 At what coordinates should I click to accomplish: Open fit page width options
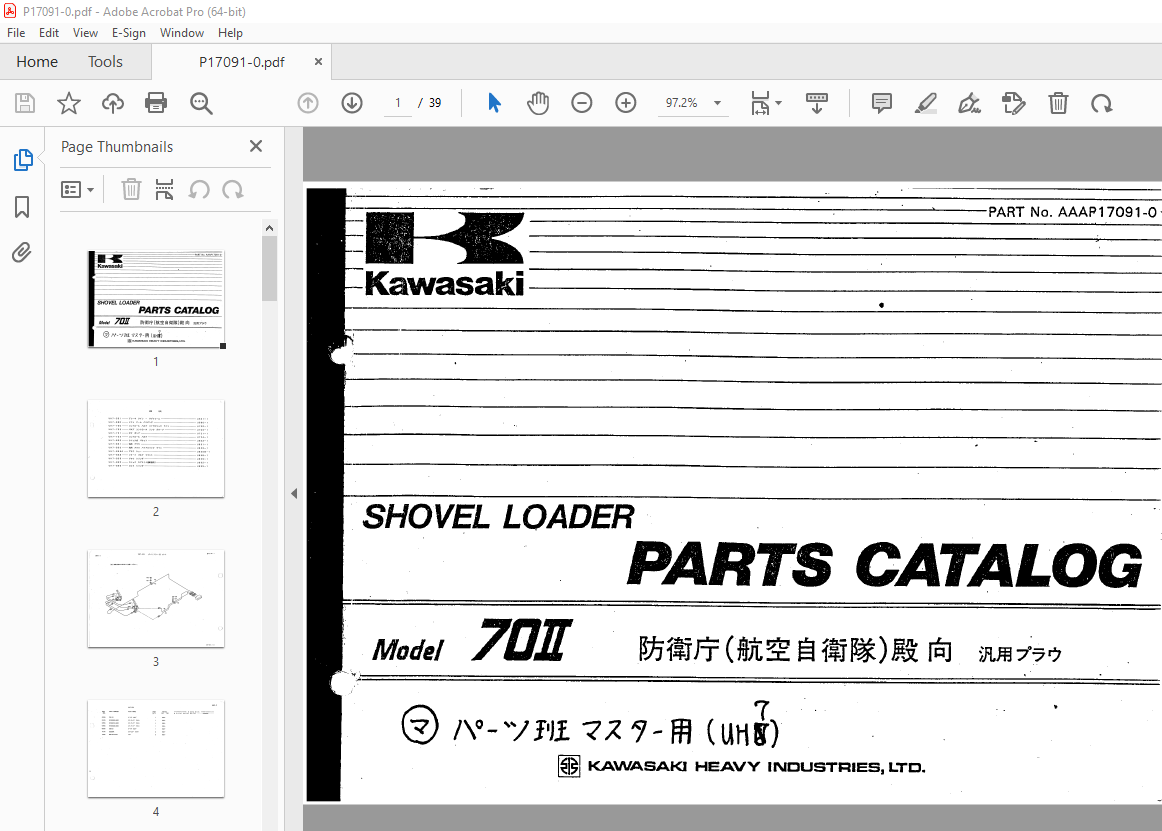[x=766, y=103]
